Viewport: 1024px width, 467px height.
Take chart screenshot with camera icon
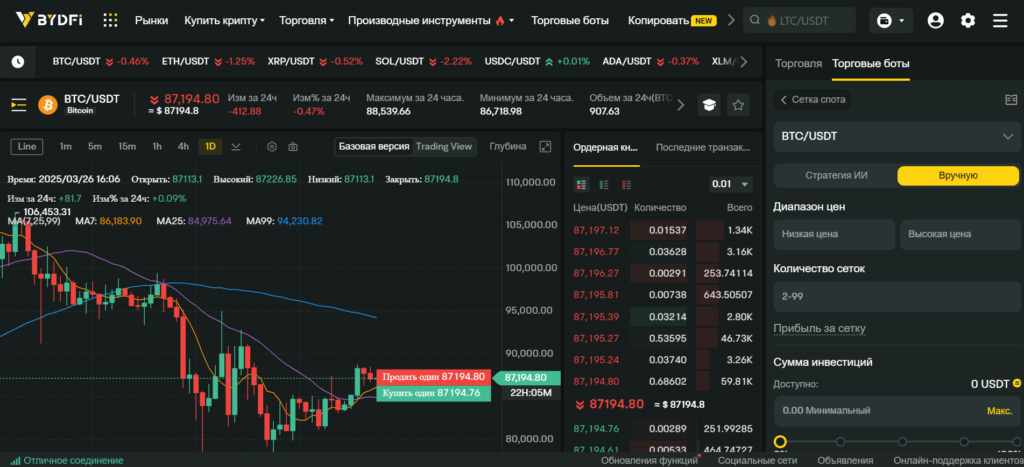click(x=293, y=147)
